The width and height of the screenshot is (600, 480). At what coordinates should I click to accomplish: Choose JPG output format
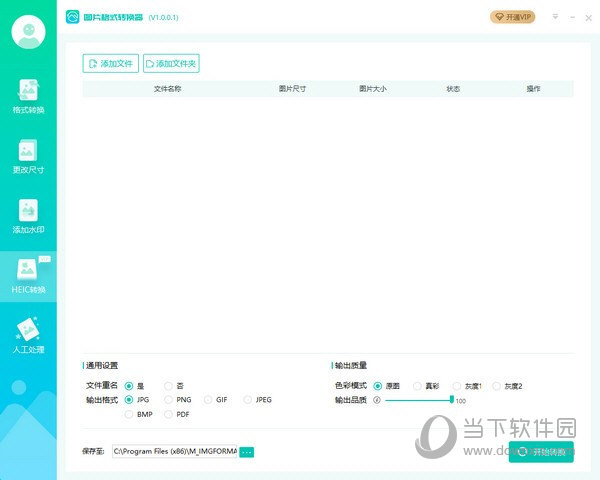pos(137,400)
